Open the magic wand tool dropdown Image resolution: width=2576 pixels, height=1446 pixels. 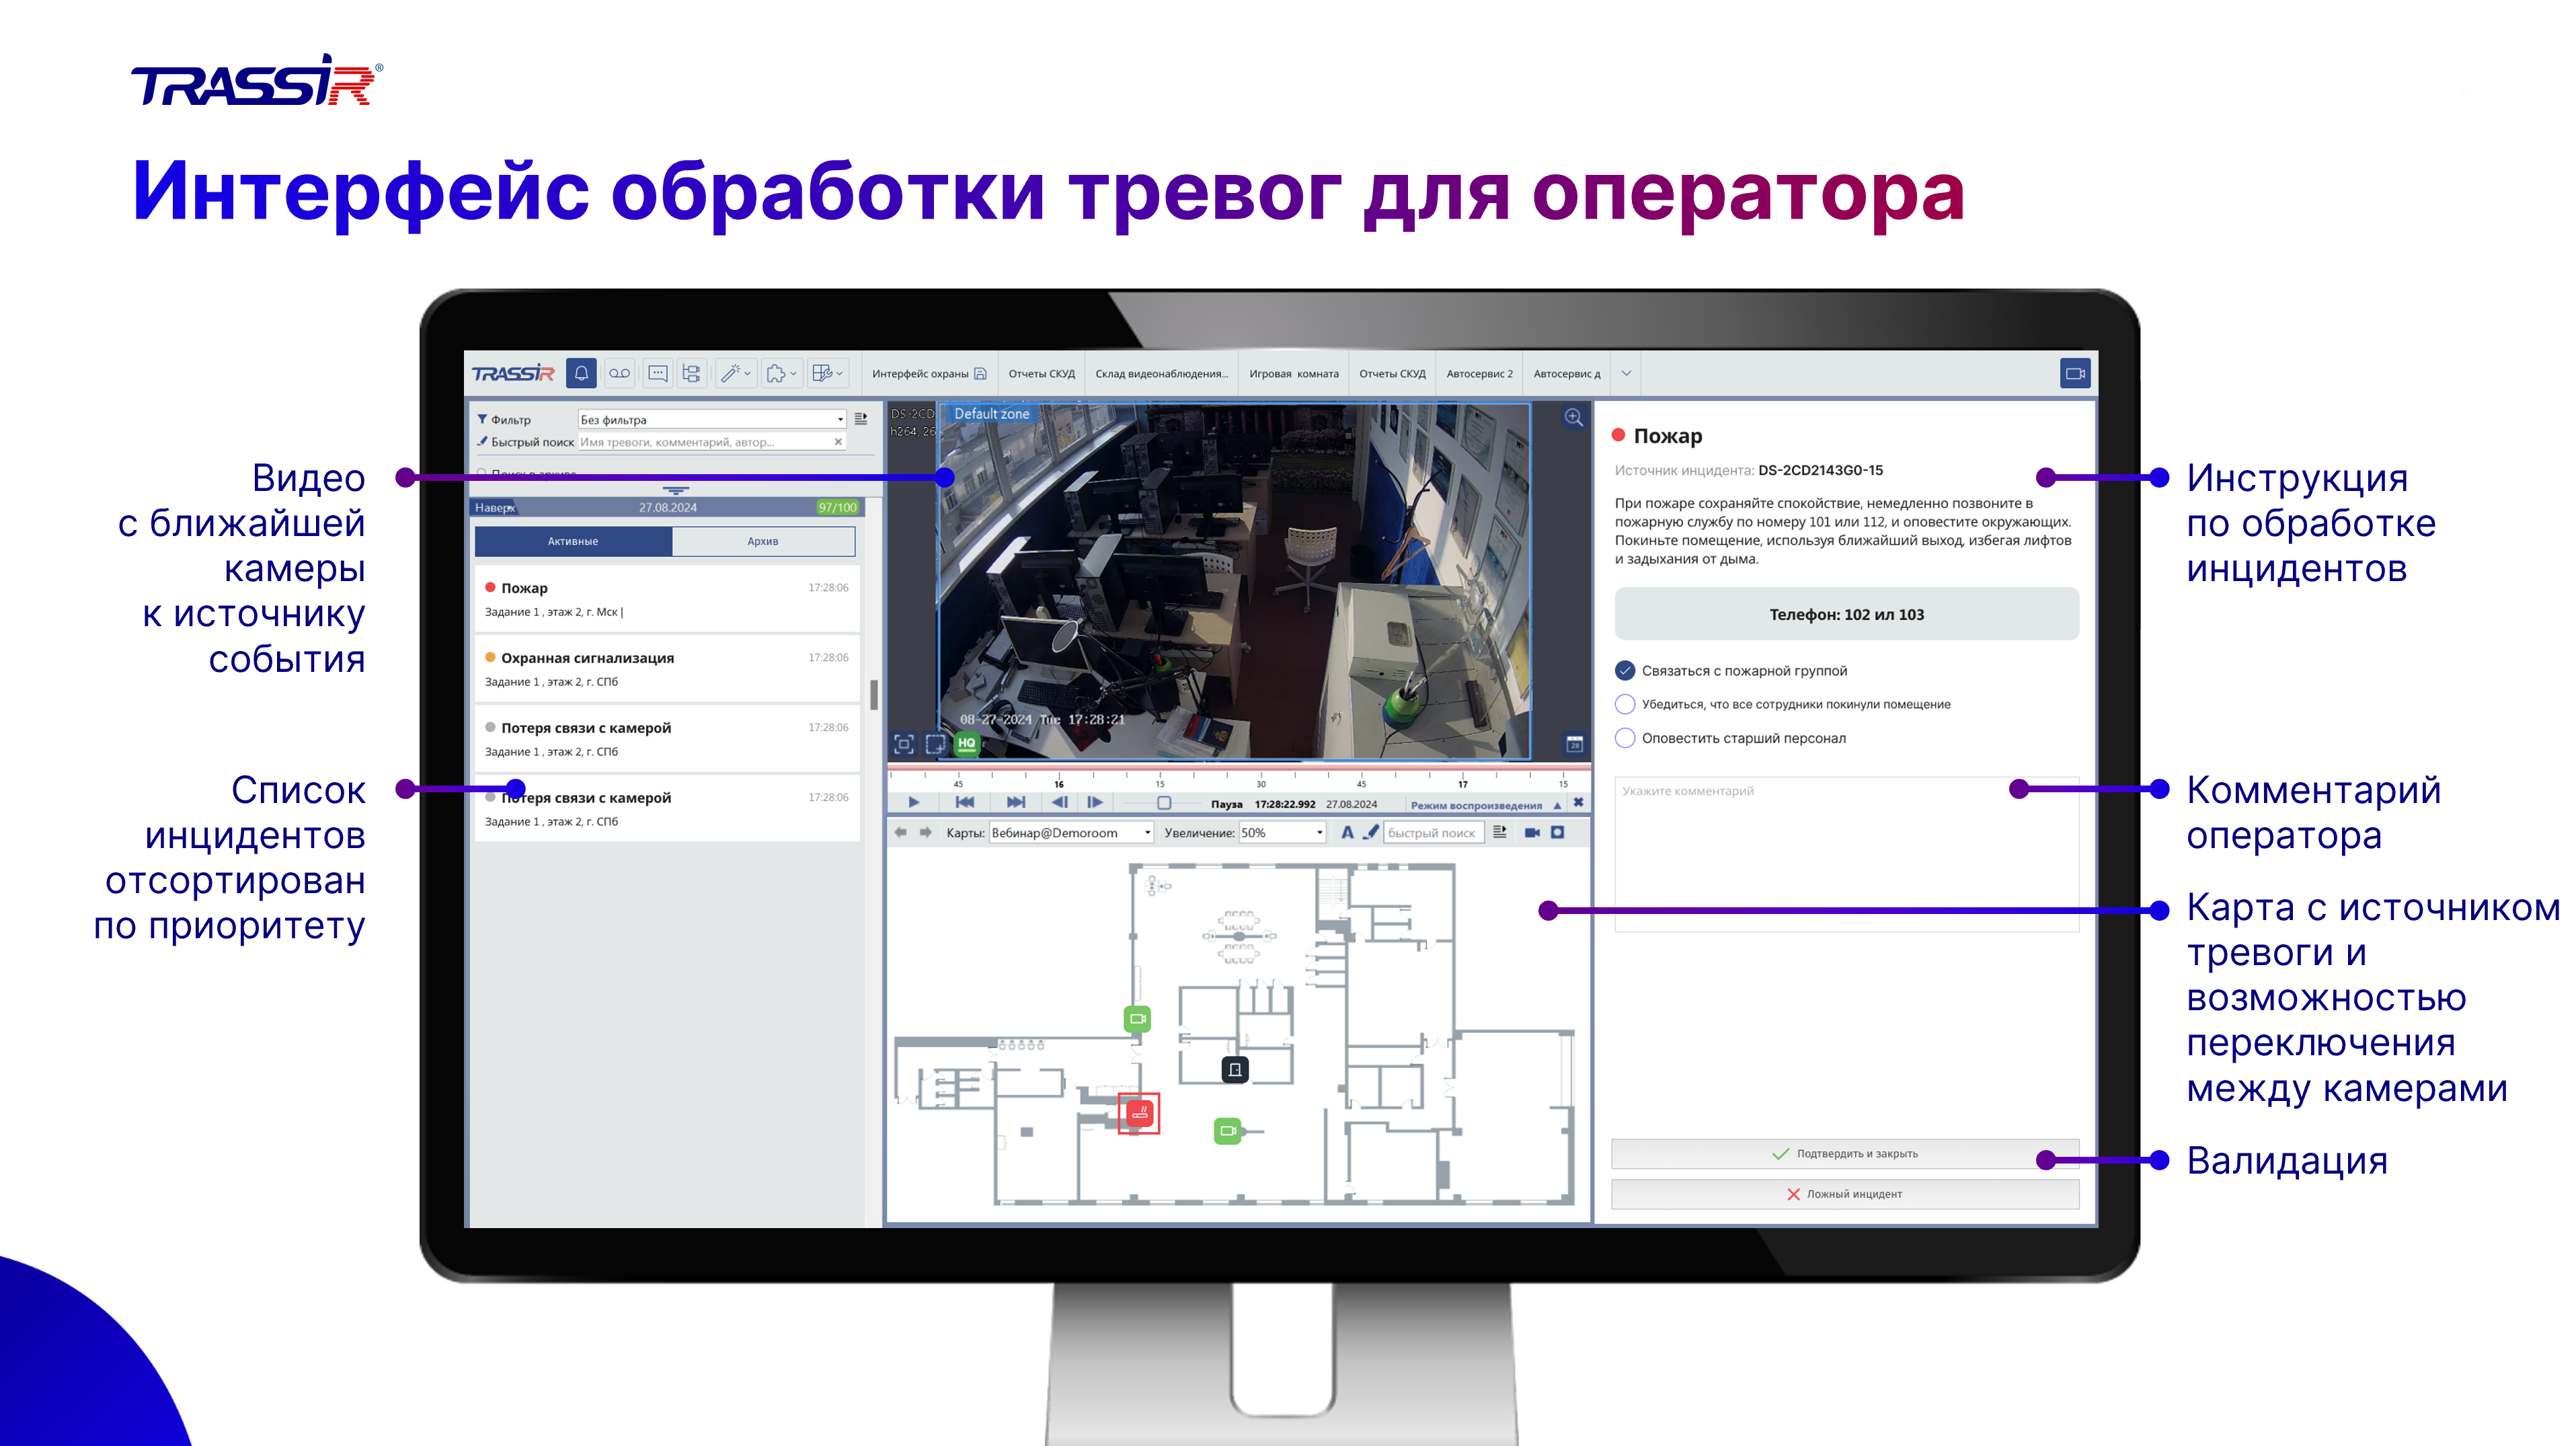736,373
